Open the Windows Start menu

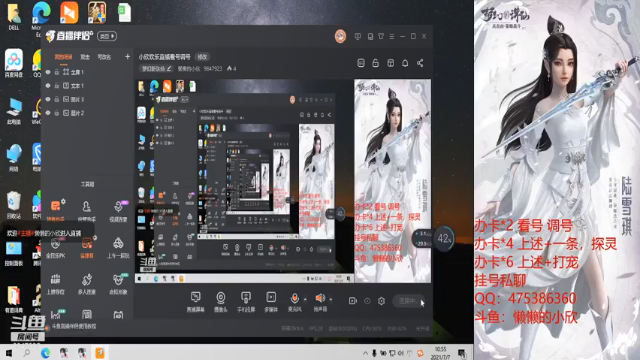9,352
